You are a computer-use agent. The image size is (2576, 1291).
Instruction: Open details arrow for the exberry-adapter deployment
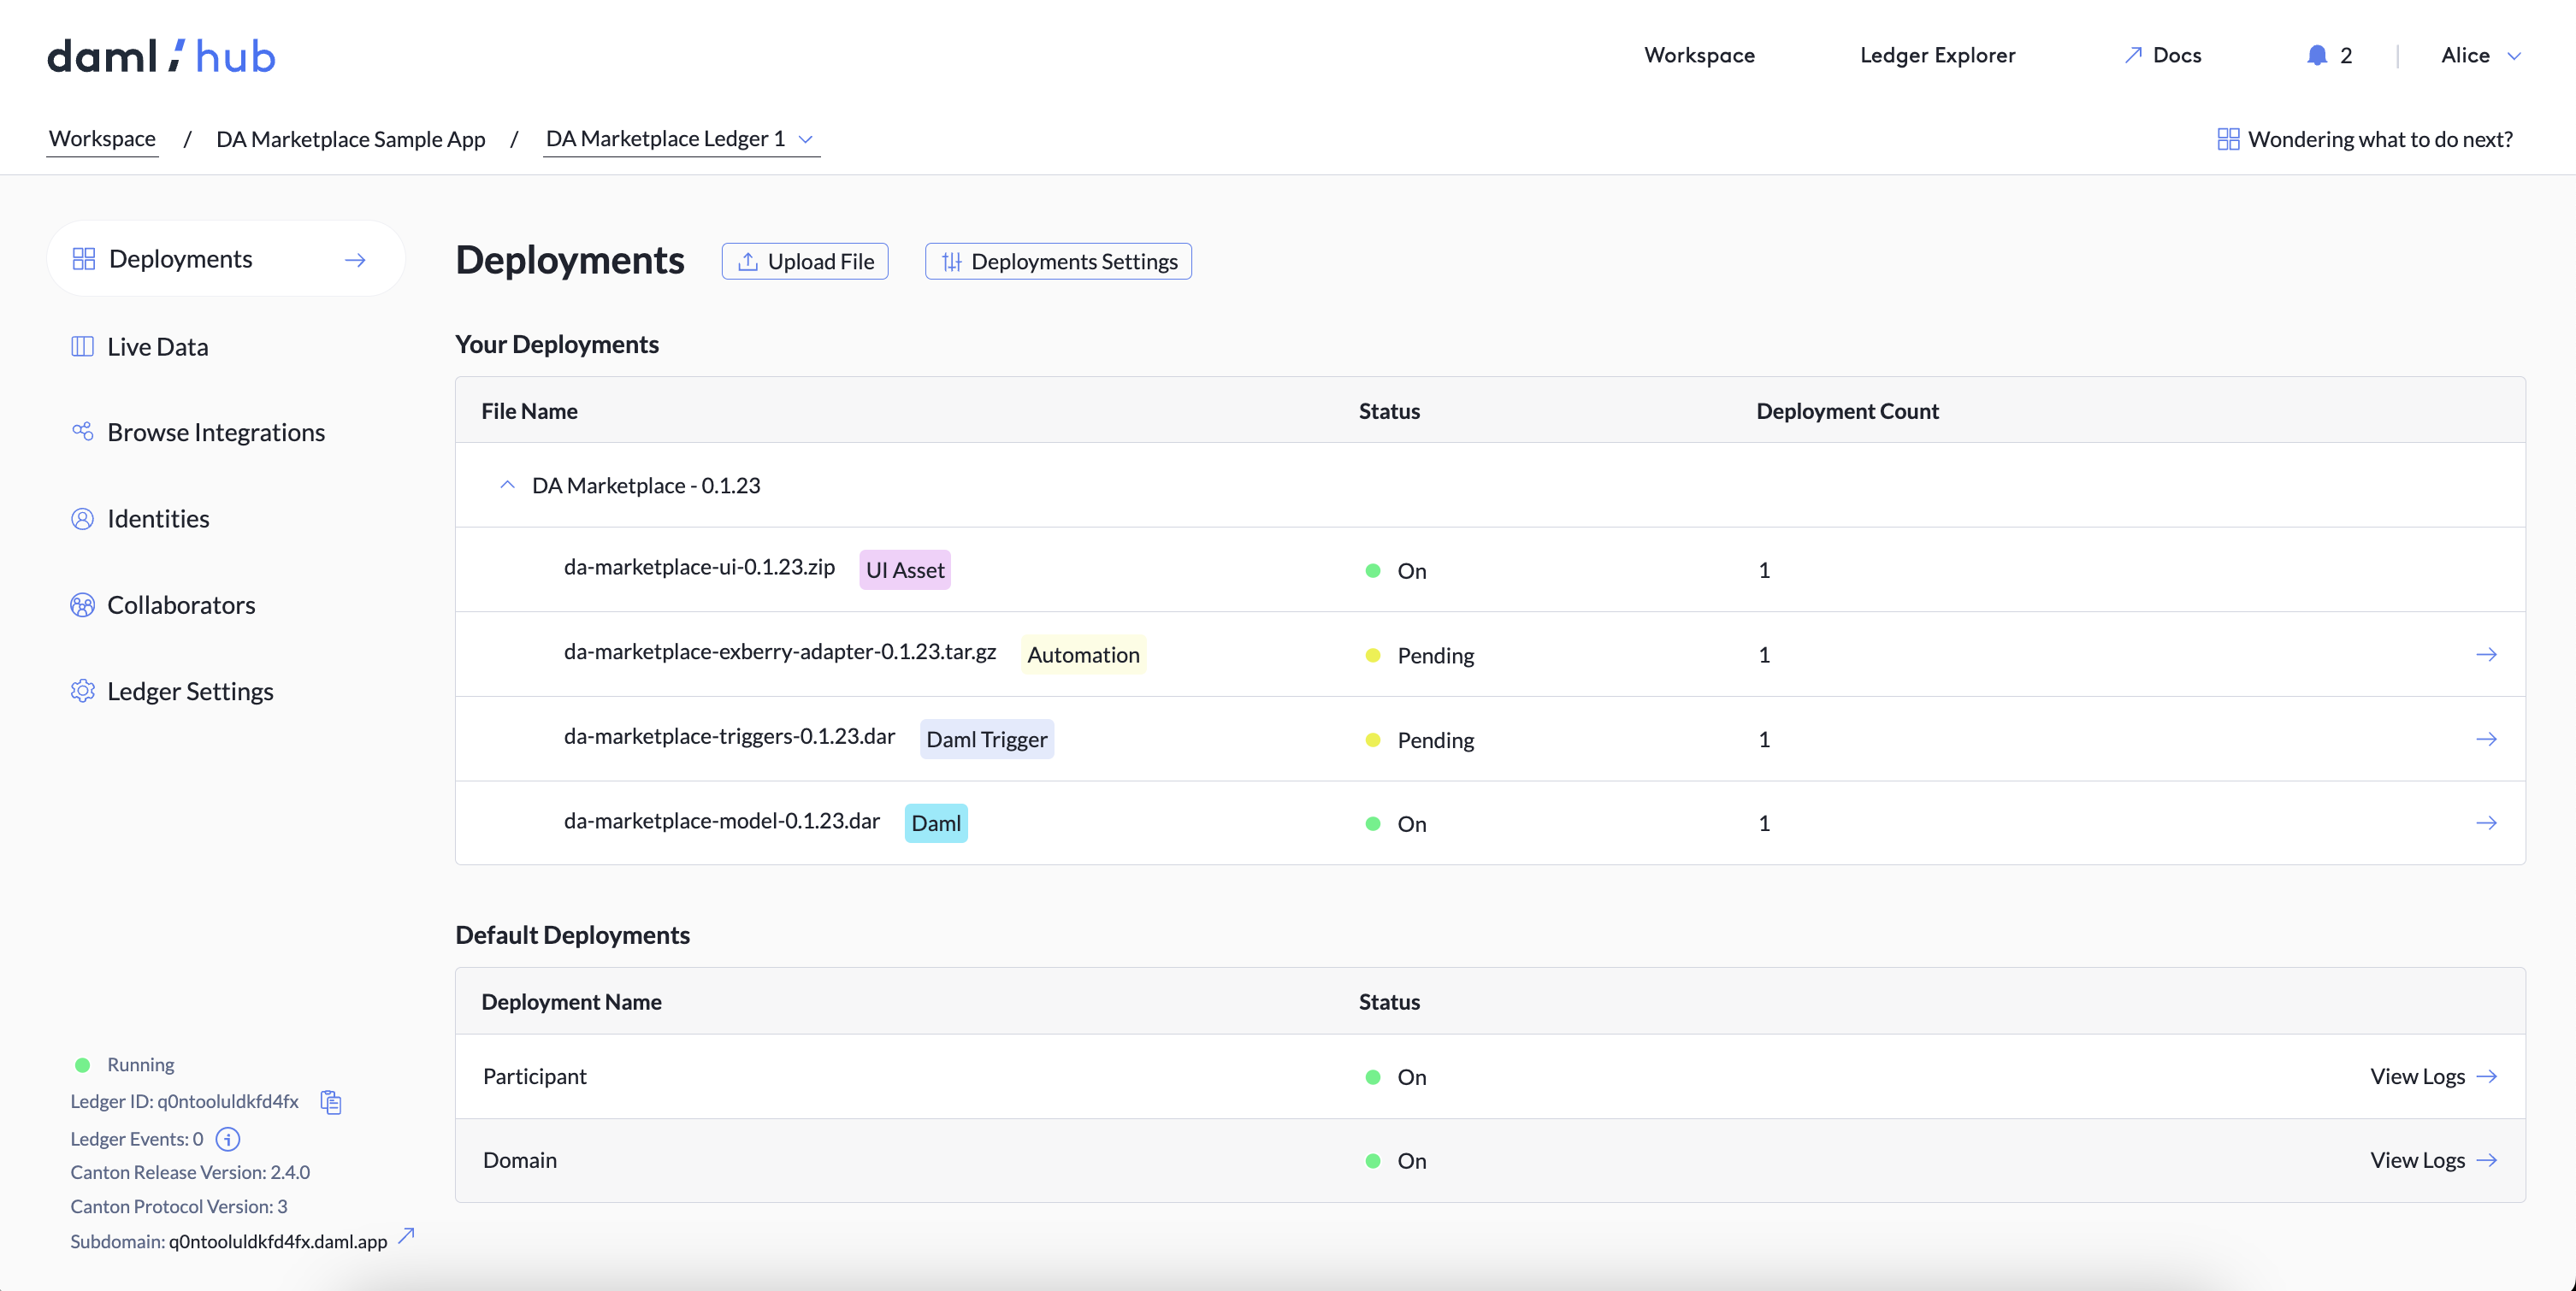pyautogui.click(x=2488, y=655)
